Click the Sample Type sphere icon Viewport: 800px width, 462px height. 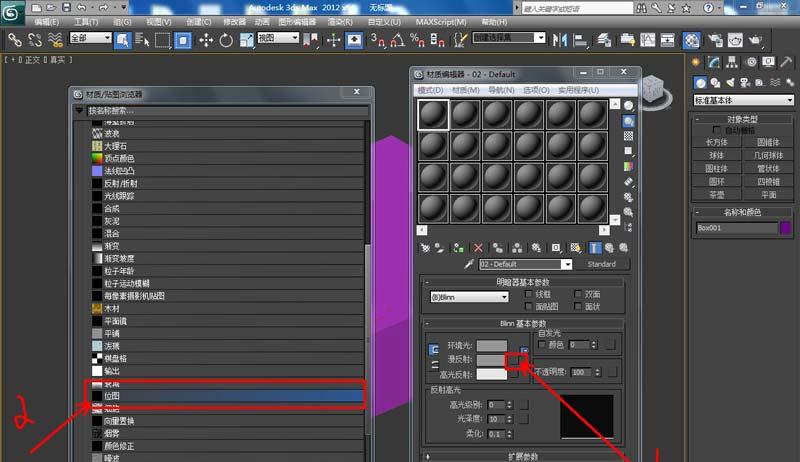[x=628, y=106]
